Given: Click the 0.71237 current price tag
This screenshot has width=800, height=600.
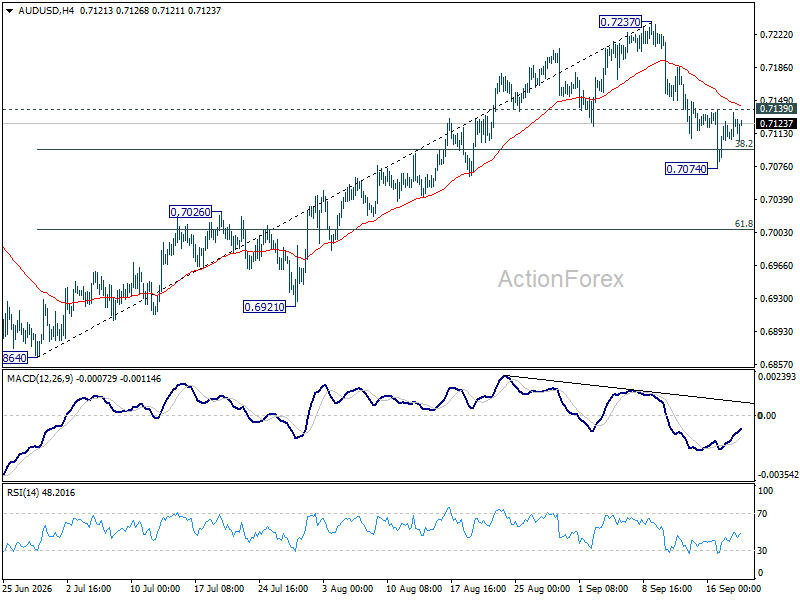Looking at the screenshot, I should (776, 123).
